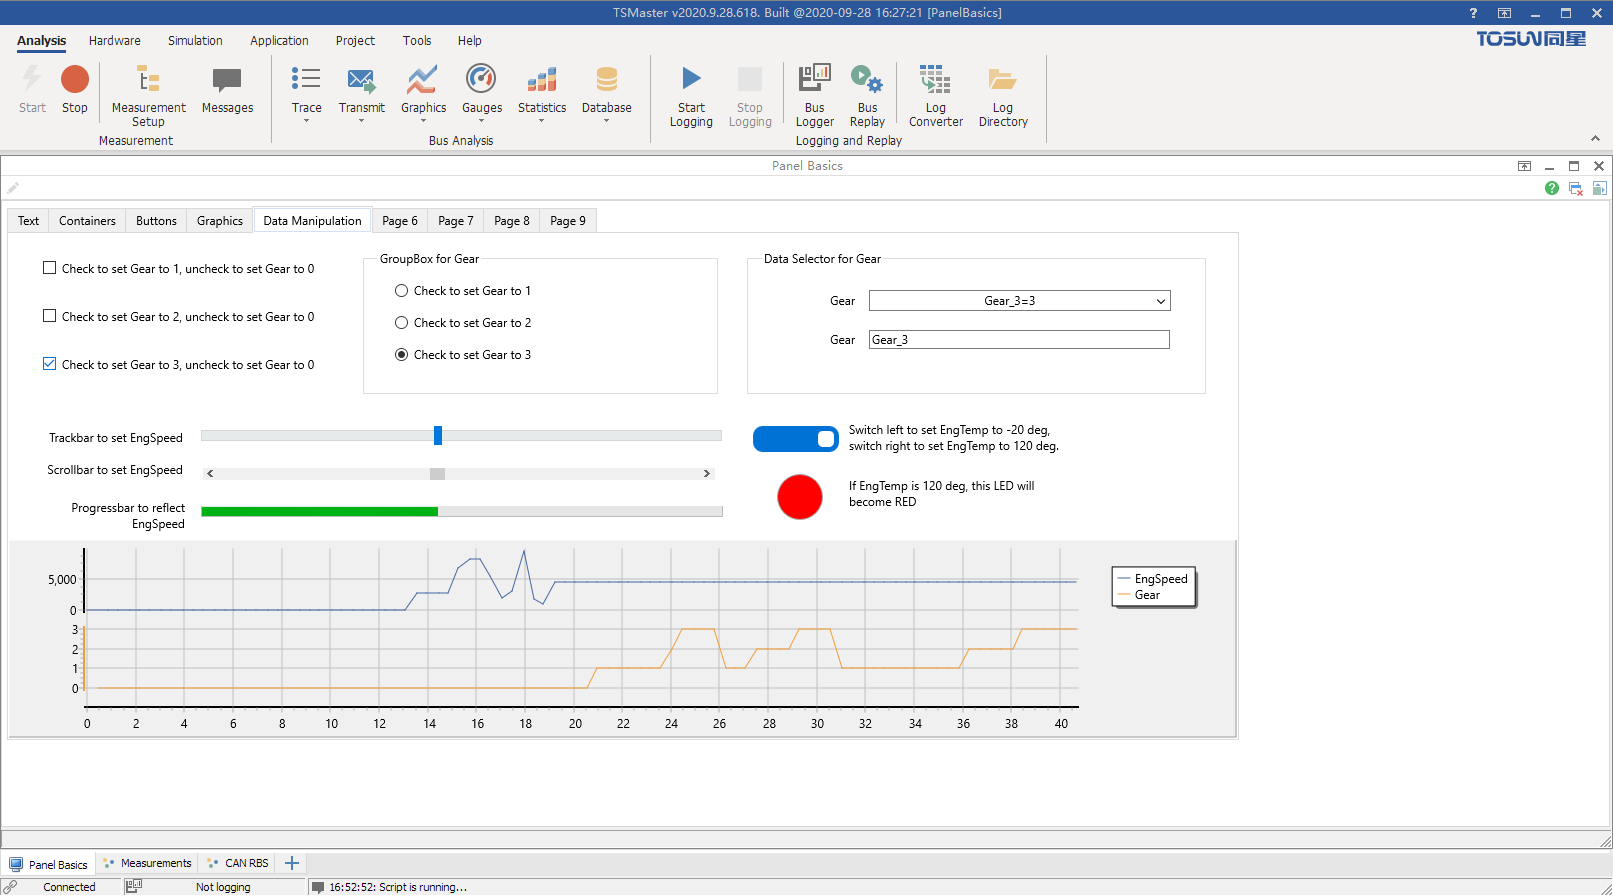Open the Tools ribbon tab
The image size is (1613, 896).
click(417, 41)
